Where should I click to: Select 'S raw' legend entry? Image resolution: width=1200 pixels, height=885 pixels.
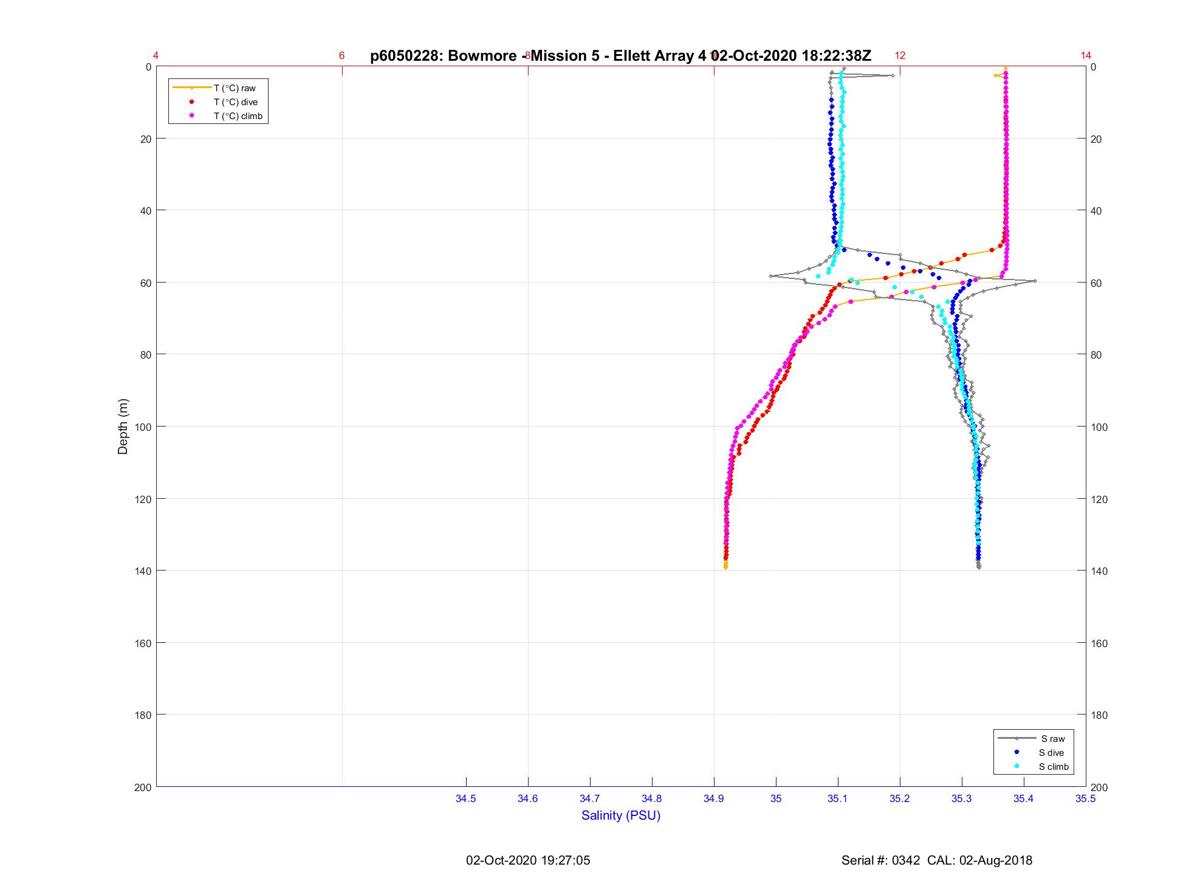pyautogui.click(x=1052, y=738)
